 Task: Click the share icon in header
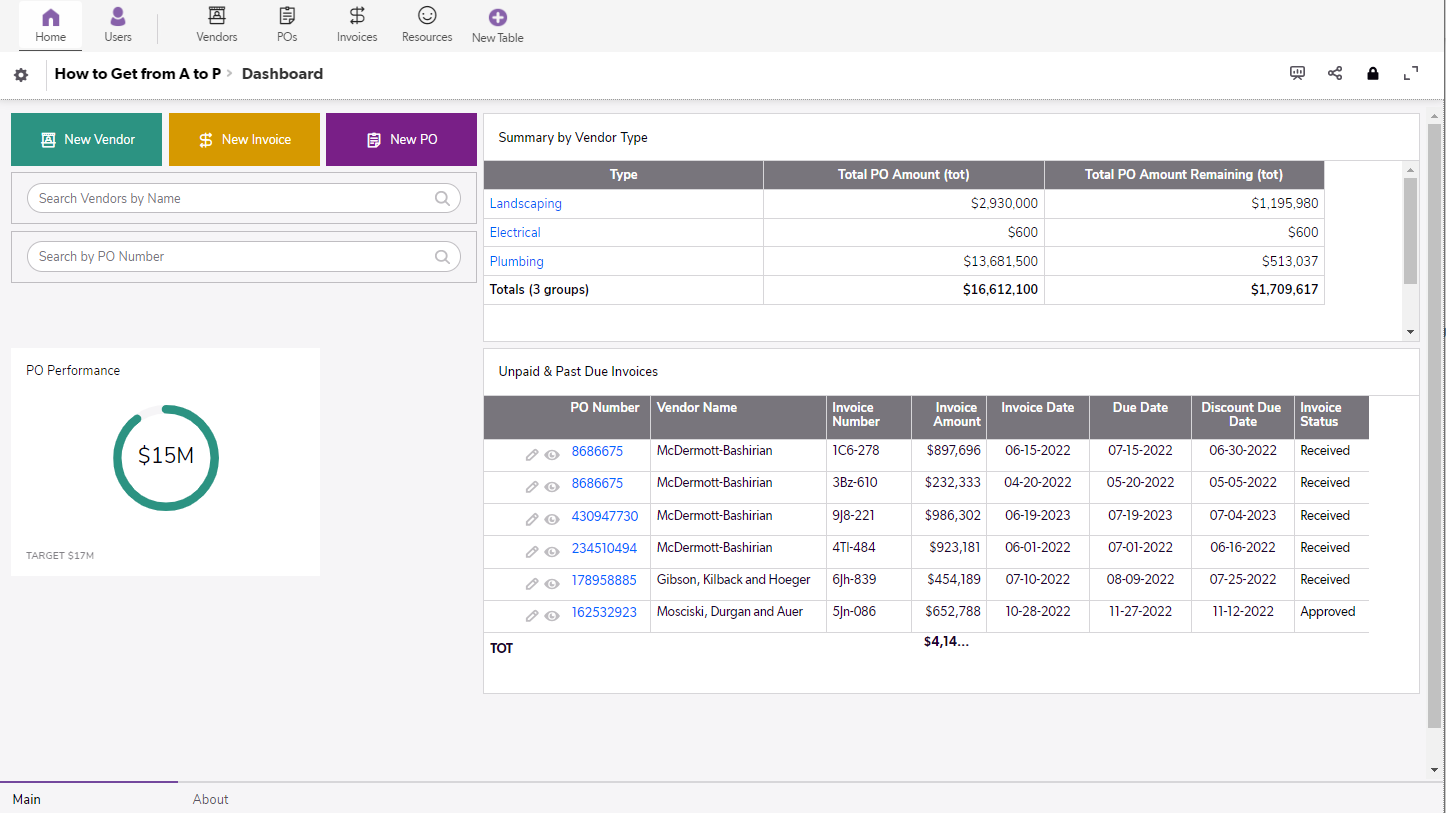pos(1335,73)
